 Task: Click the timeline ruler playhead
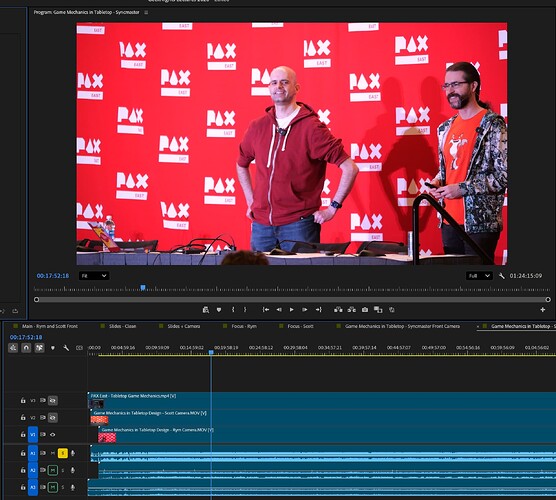pyautogui.click(x=211, y=352)
